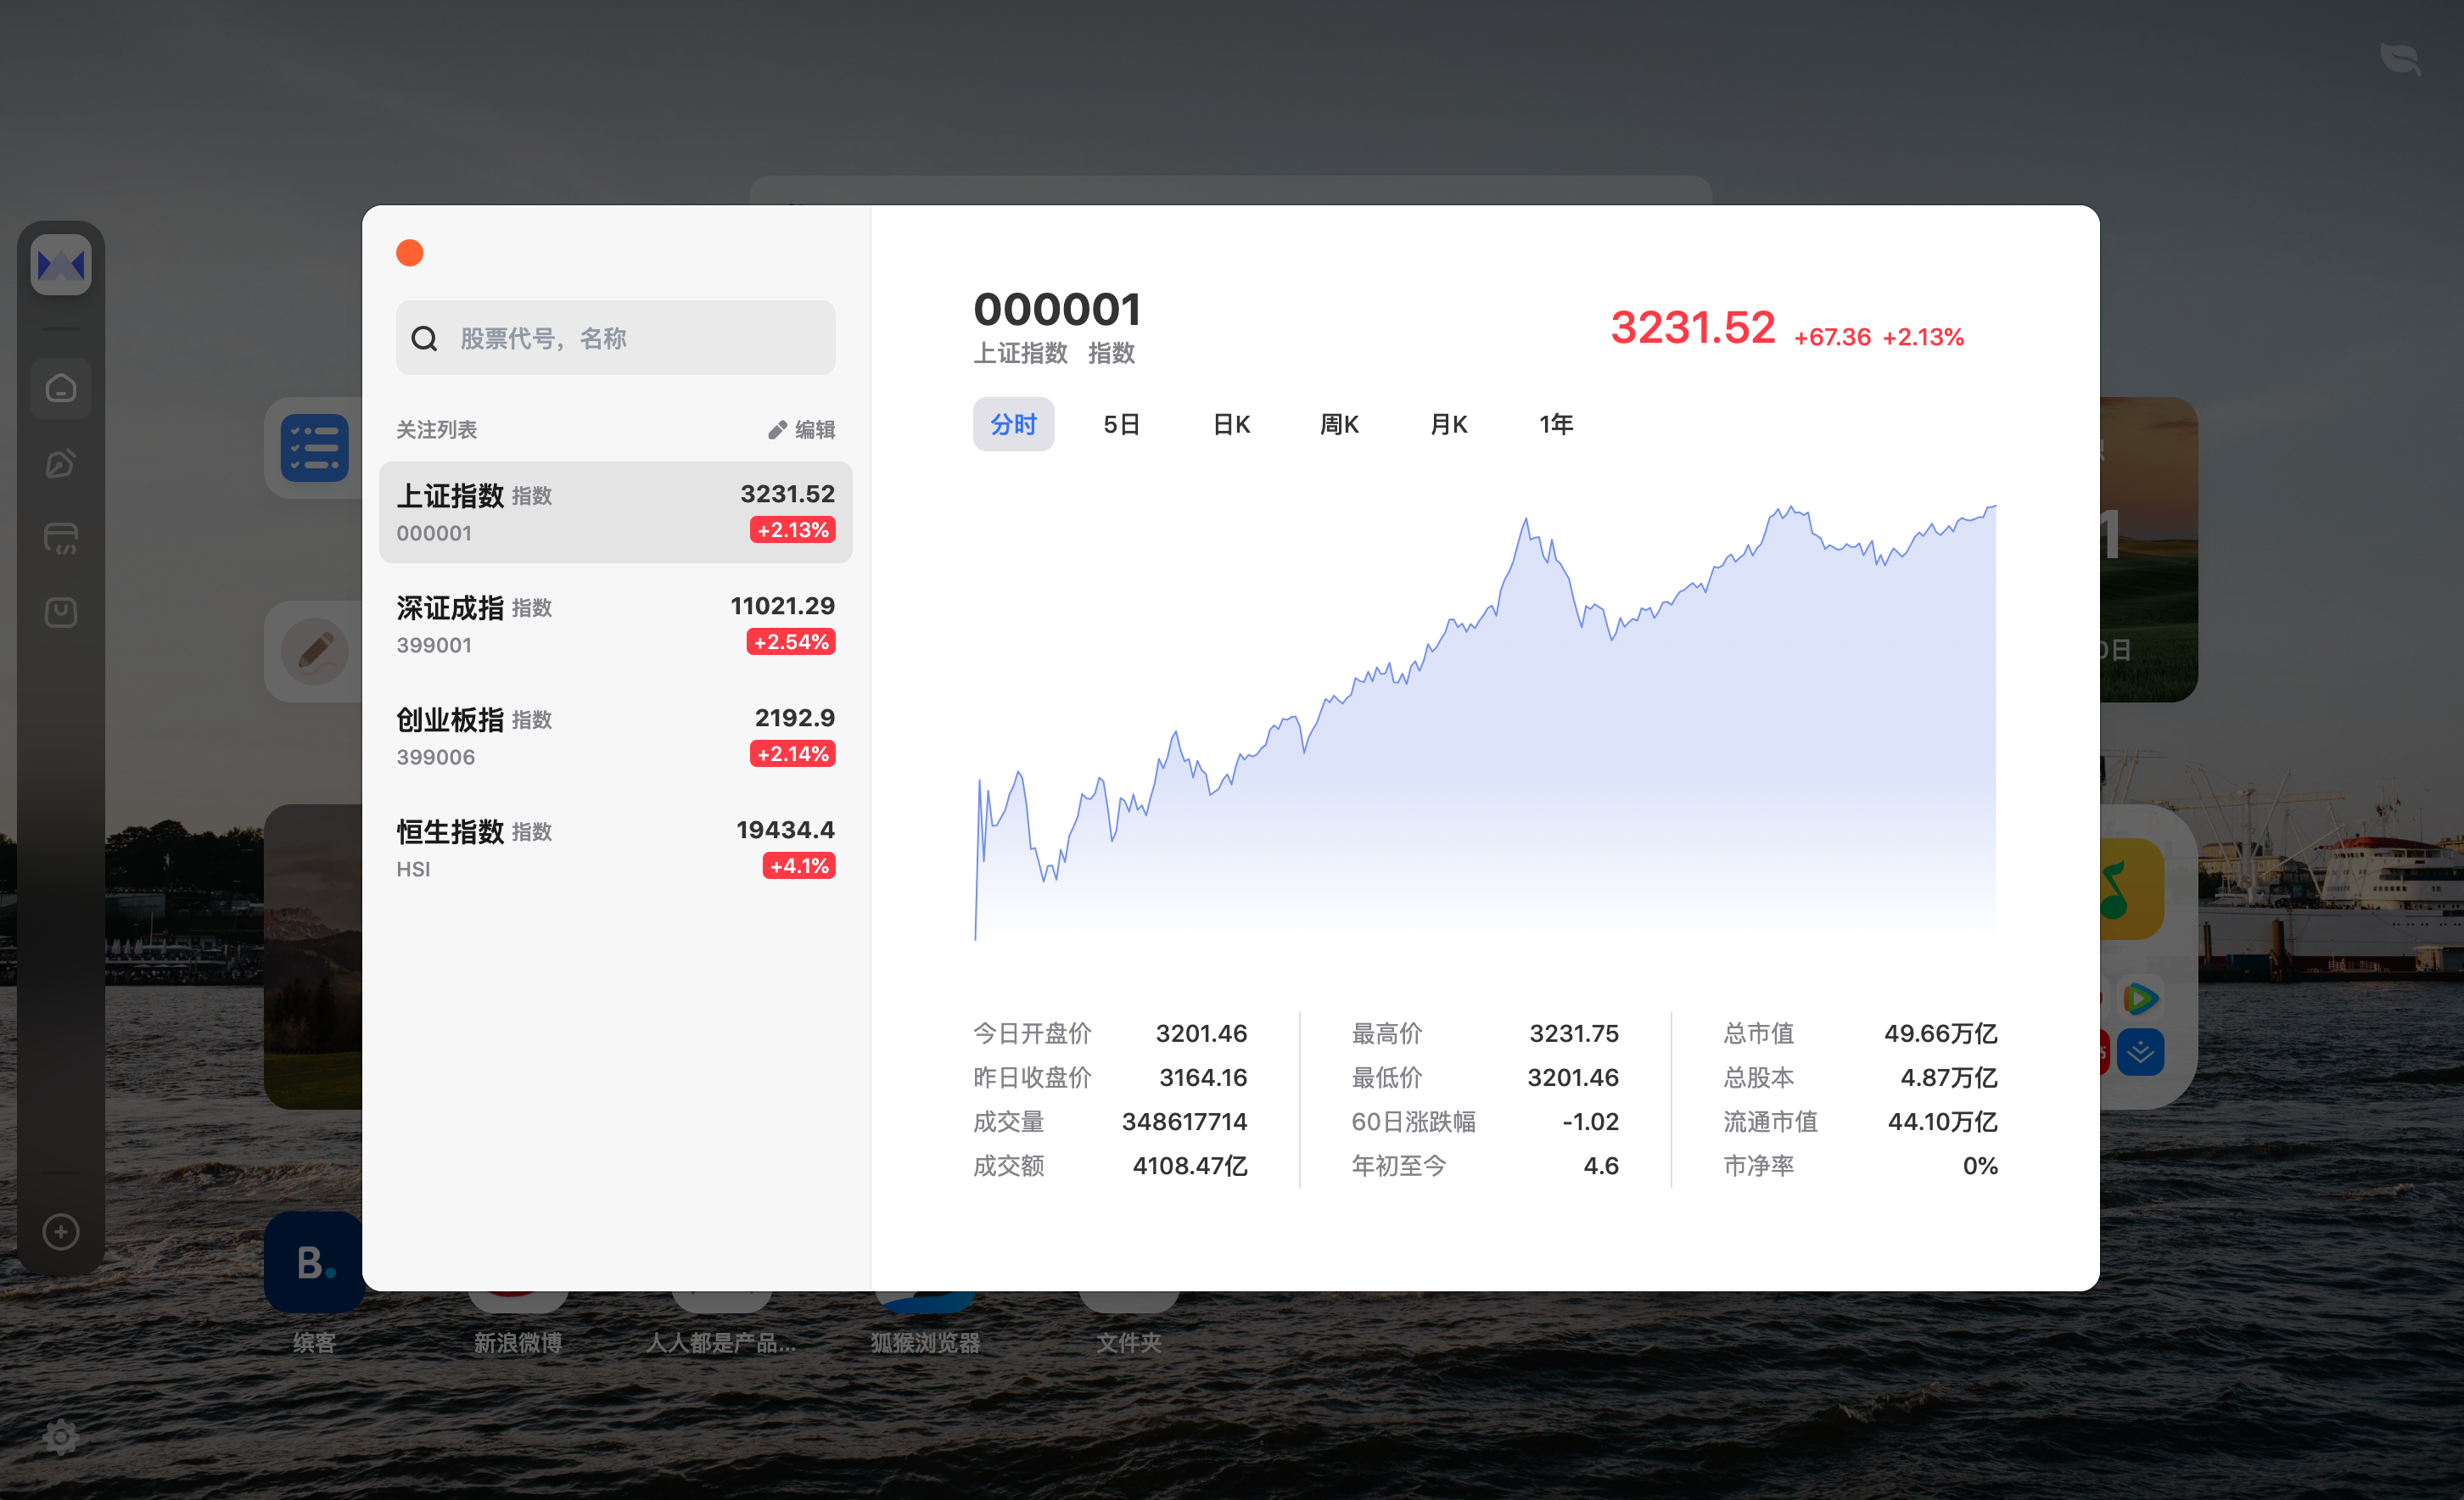Image resolution: width=2464 pixels, height=1500 pixels.
Task: Click the magnifier search icon
Action: [x=424, y=339]
